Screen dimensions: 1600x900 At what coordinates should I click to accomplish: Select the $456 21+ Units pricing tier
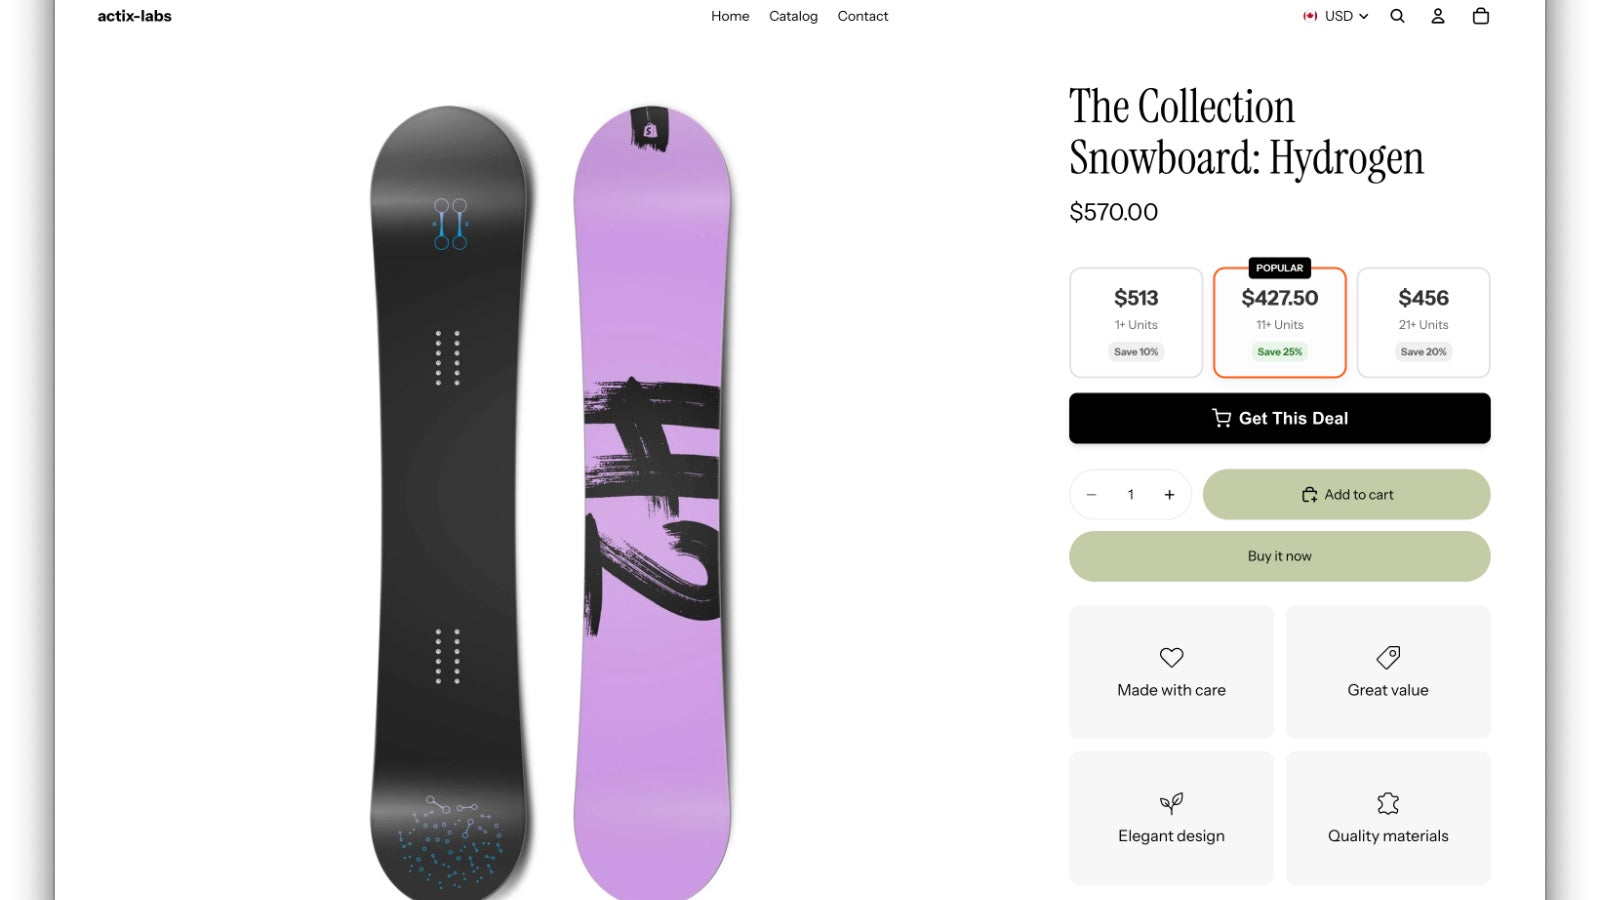(x=1423, y=322)
